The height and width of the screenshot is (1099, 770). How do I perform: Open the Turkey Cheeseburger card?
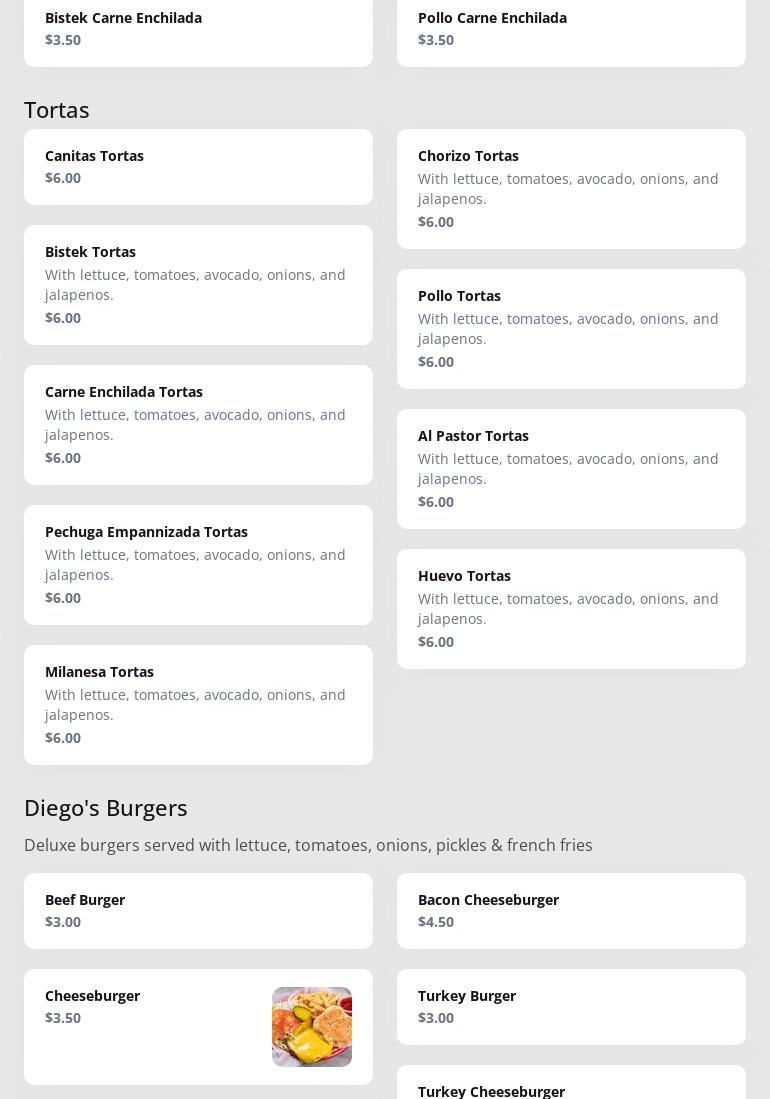click(x=571, y=1086)
